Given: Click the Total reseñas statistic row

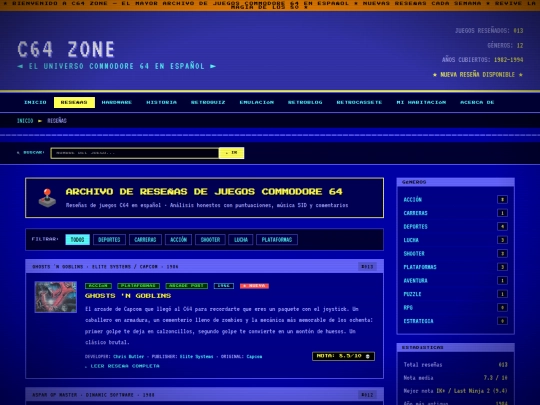Looking at the screenshot, I should coord(455,365).
